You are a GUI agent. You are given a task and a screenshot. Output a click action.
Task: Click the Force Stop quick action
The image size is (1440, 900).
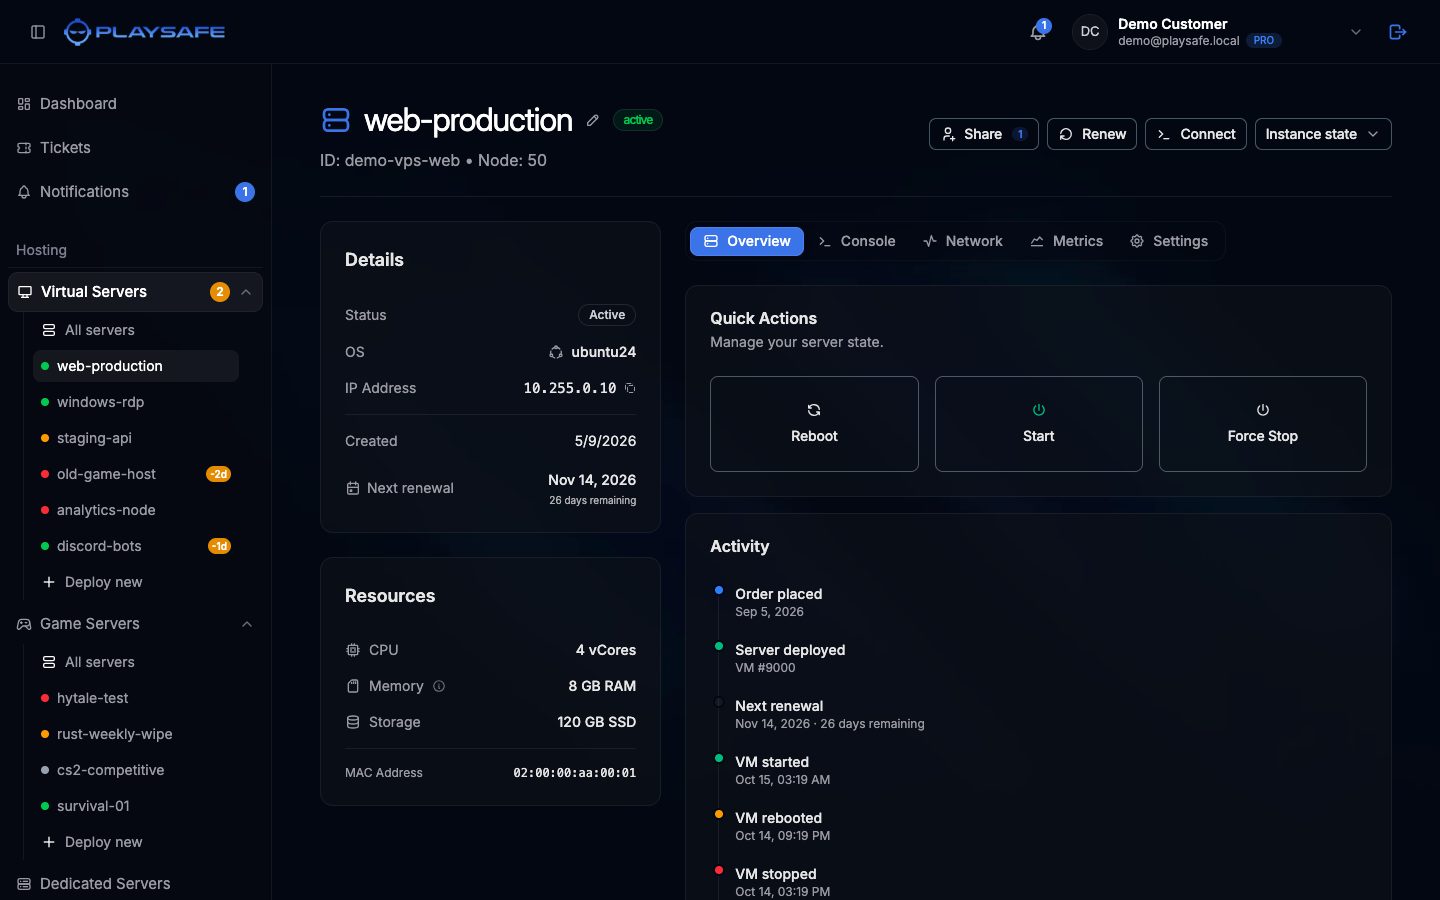coord(1263,424)
